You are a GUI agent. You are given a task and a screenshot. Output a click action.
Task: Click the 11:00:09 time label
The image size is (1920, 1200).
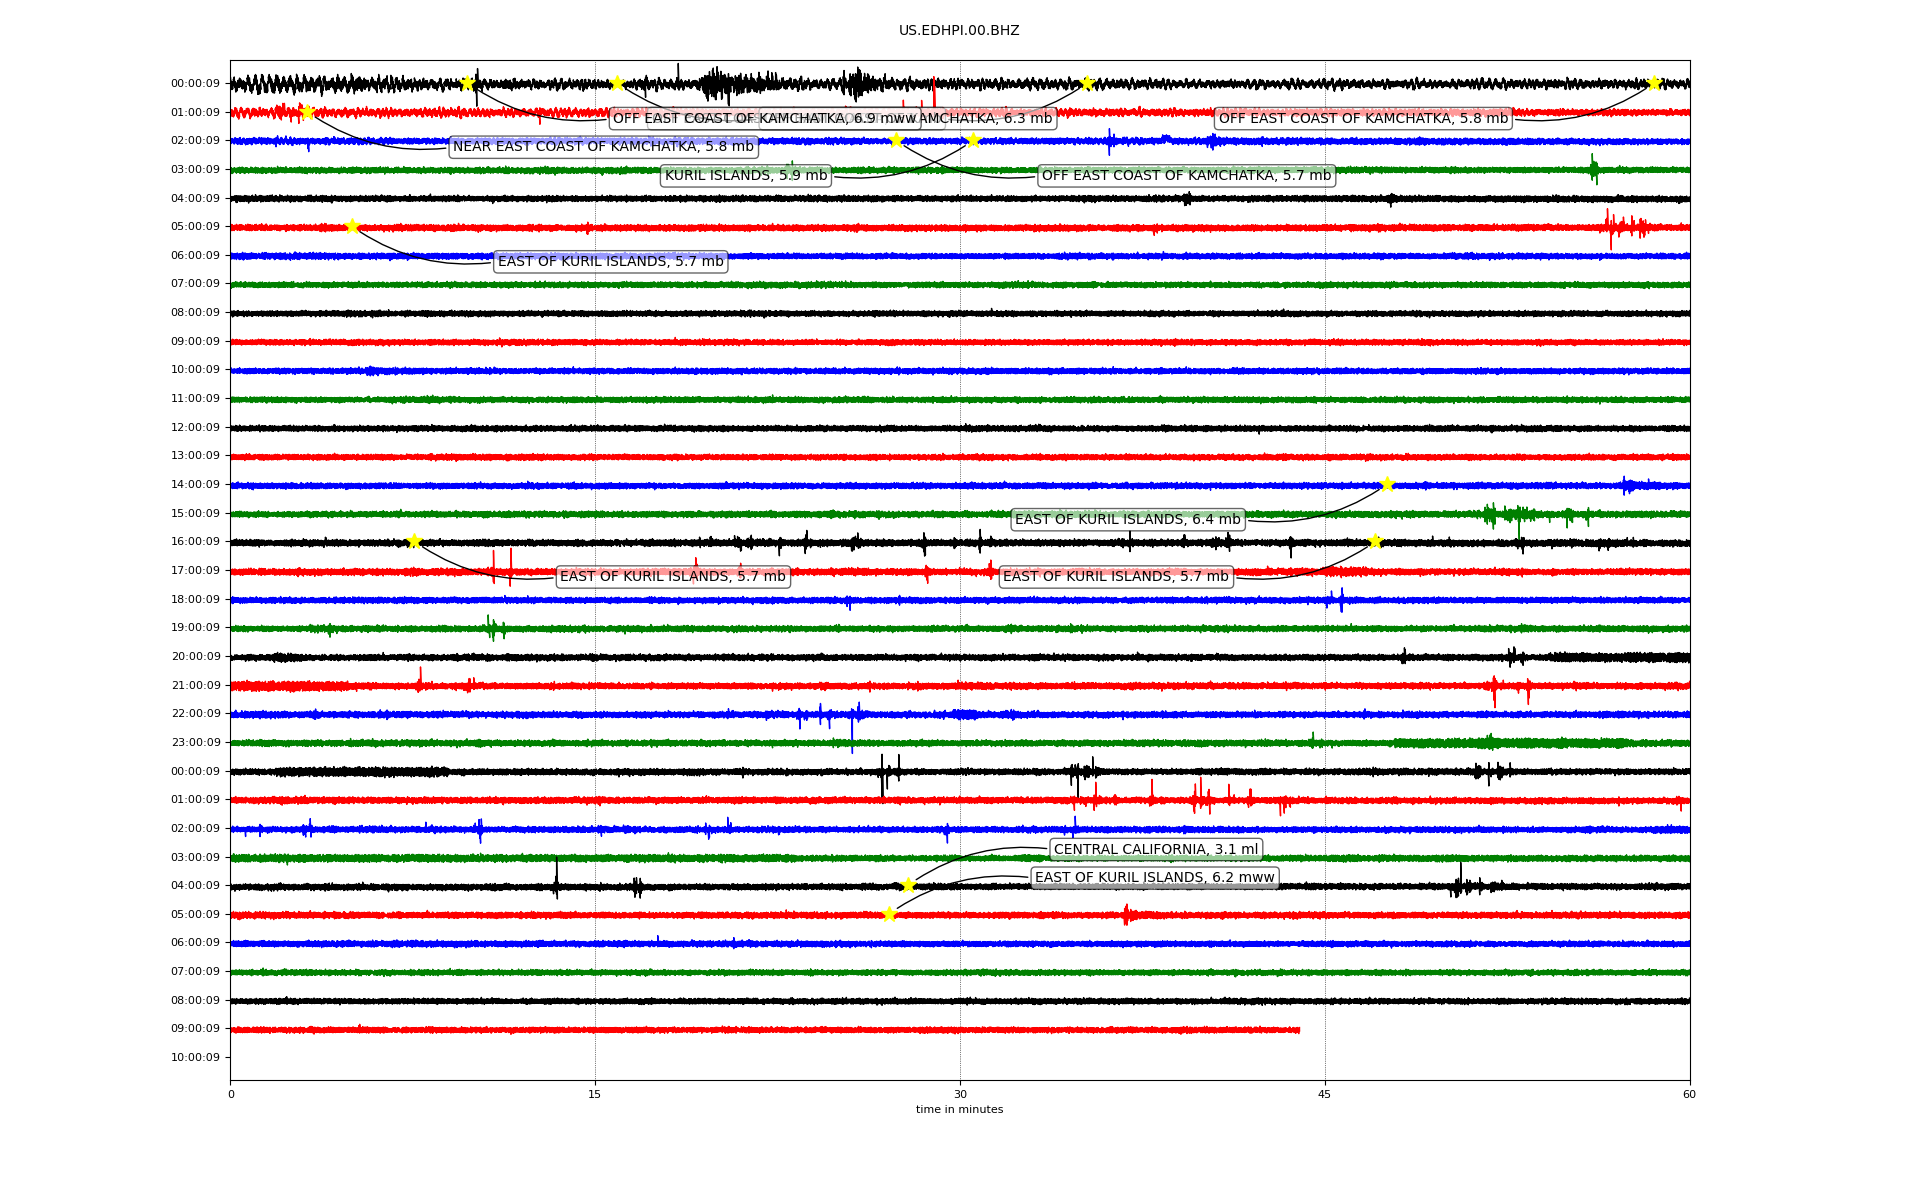(x=195, y=399)
